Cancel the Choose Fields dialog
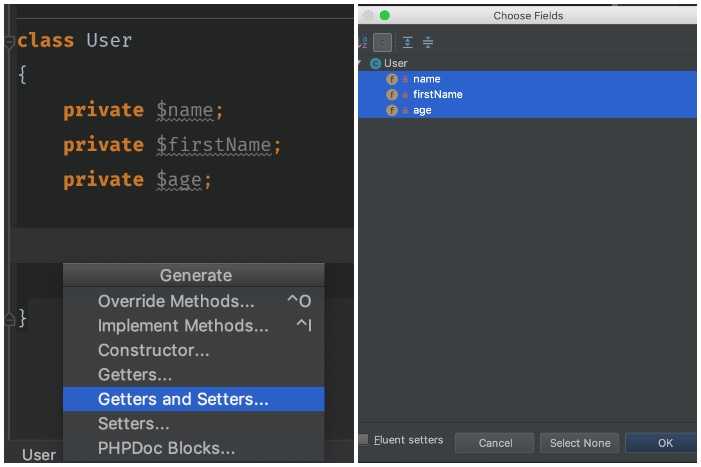 point(495,443)
